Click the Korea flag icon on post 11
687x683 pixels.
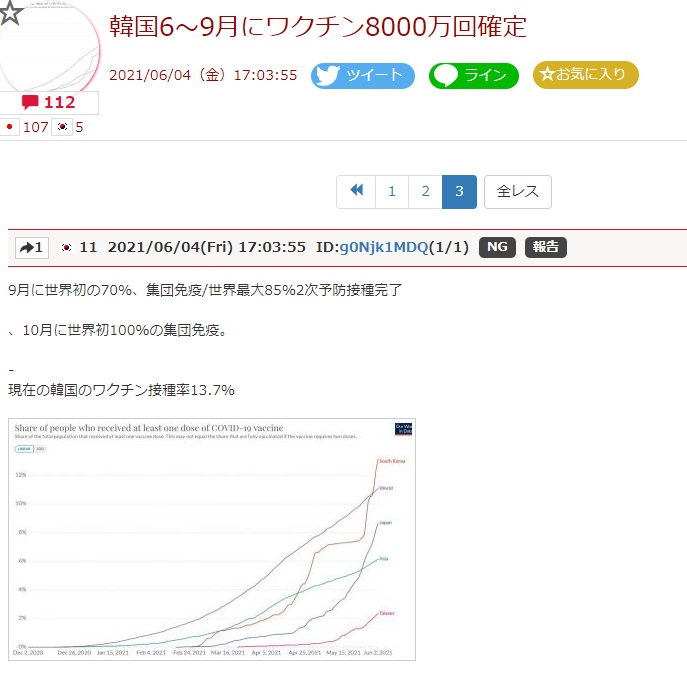67,248
